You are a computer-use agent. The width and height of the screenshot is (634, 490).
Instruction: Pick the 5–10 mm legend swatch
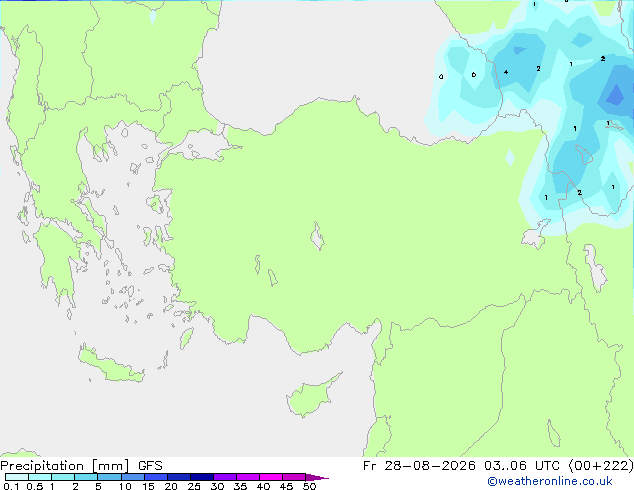tap(109, 477)
